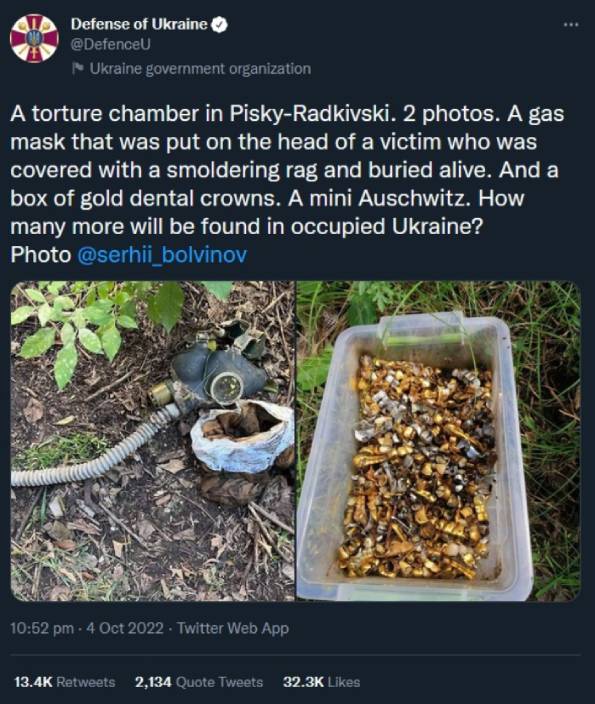
Task: View the 2,134 Quote Tweets list
Action: tap(199, 682)
